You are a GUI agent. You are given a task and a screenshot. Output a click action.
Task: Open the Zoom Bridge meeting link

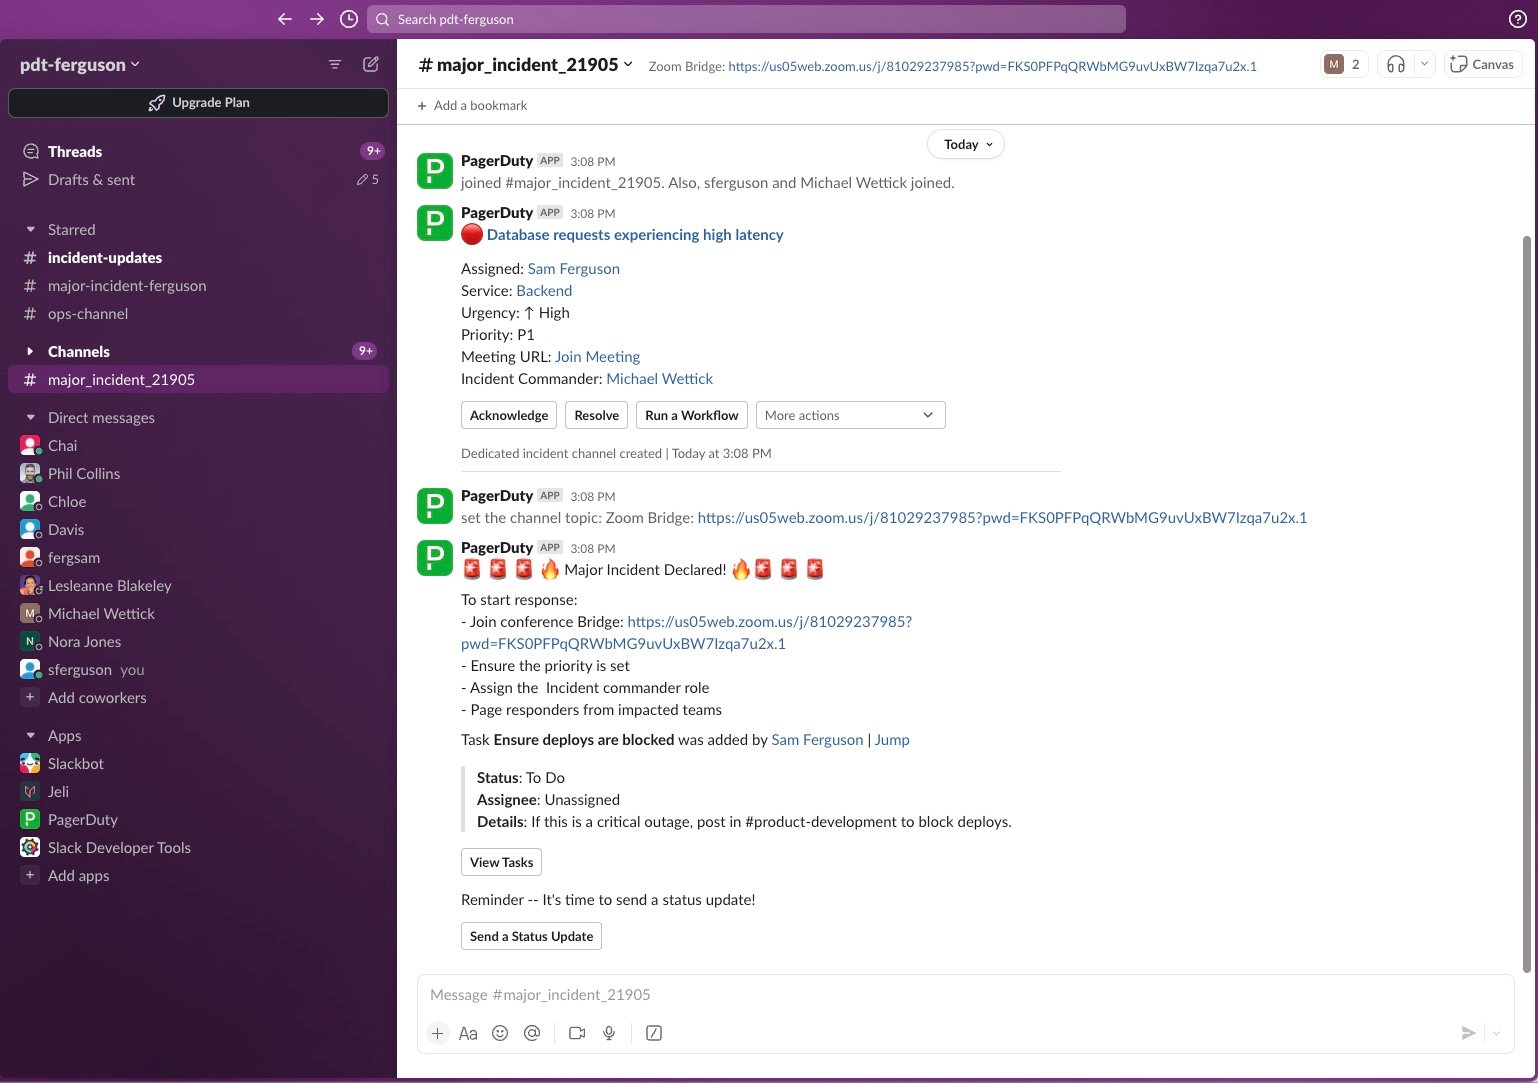coord(992,65)
